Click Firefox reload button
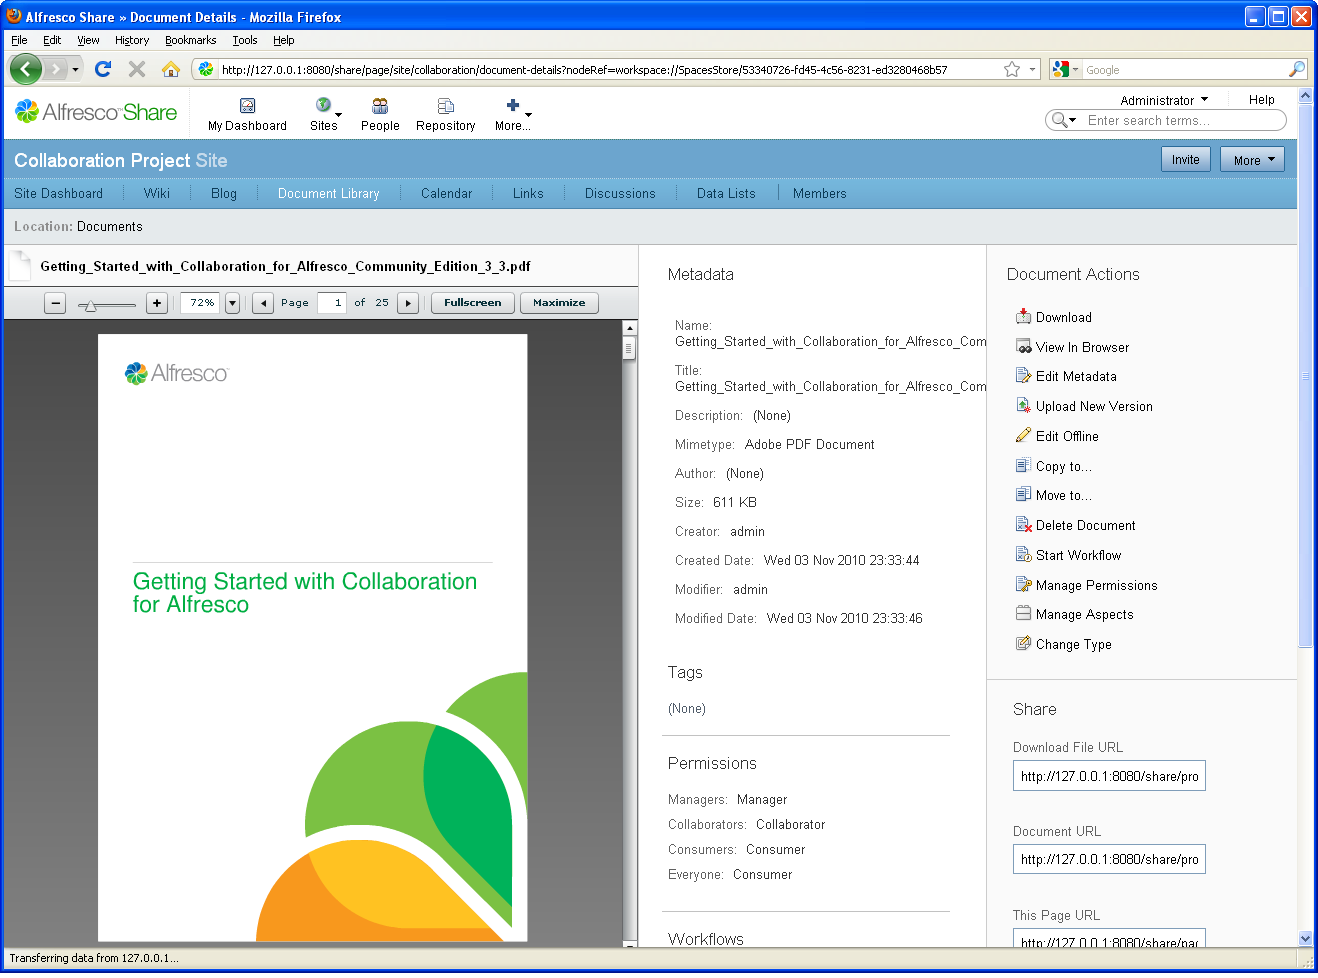This screenshot has width=1318, height=978. 103,69
